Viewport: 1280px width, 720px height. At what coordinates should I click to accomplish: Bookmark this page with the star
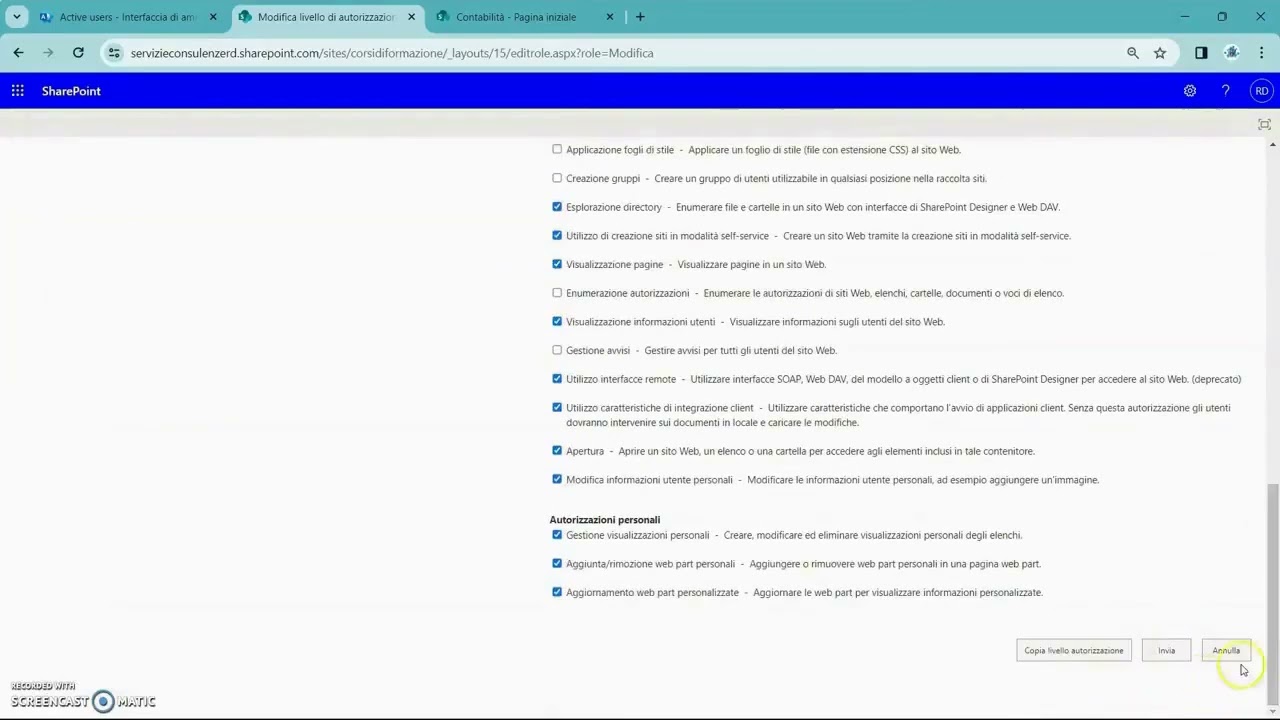click(1160, 53)
